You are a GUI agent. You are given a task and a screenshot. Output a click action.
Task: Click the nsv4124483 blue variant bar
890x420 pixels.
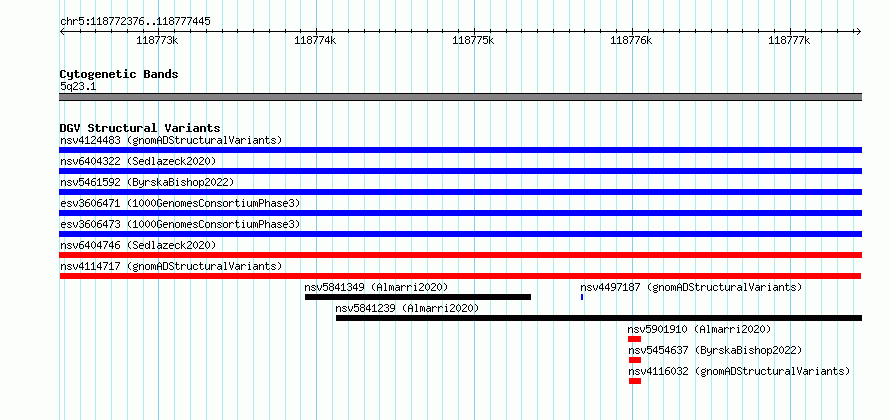(x=460, y=150)
